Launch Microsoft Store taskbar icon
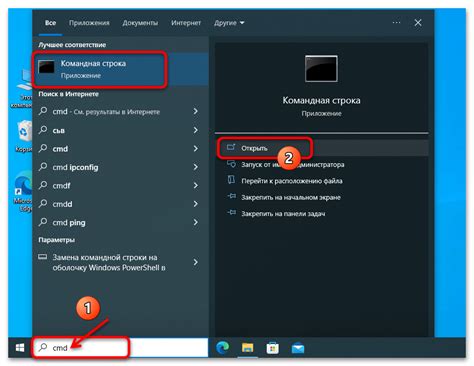This screenshot has width=474, height=366. [x=272, y=348]
